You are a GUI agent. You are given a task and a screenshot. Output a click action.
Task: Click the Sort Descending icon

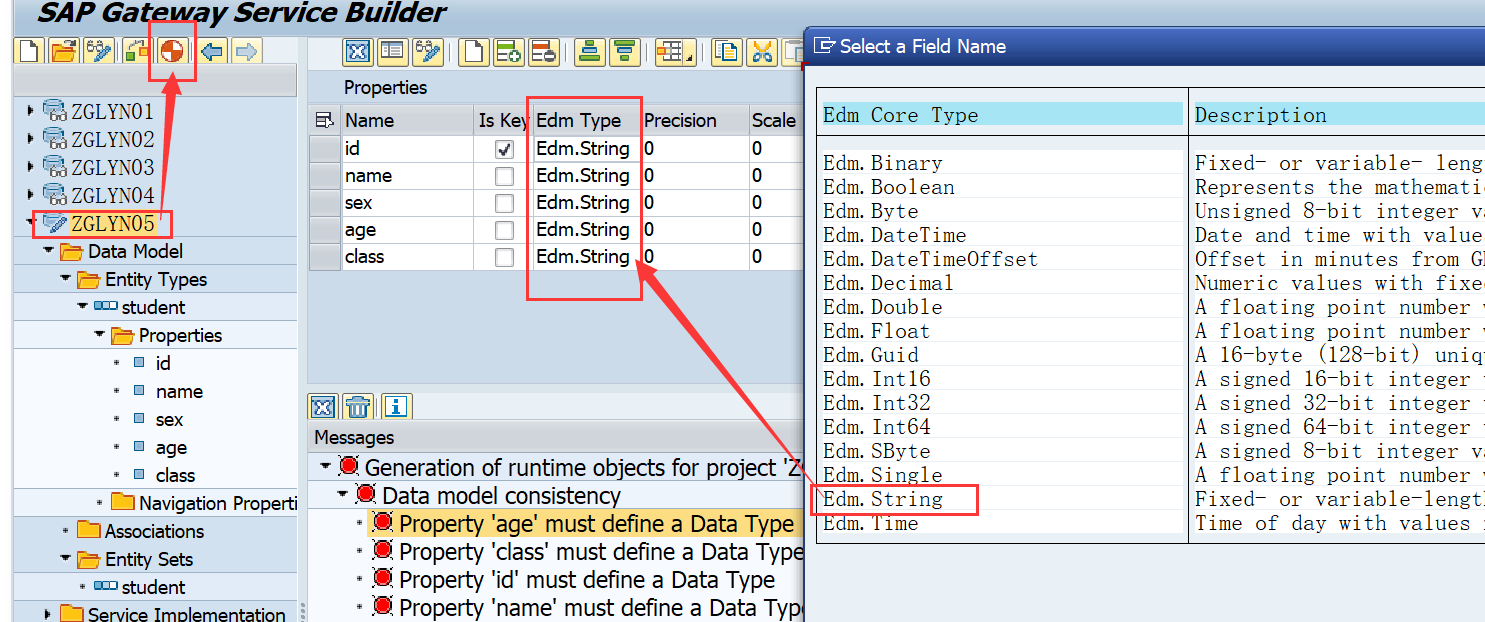click(624, 51)
